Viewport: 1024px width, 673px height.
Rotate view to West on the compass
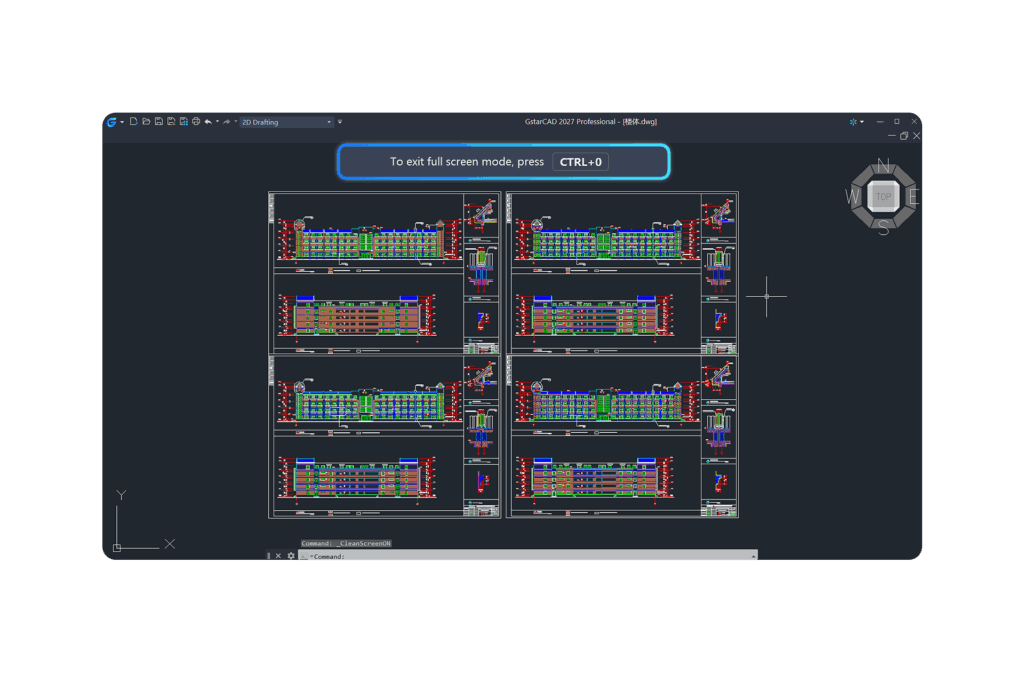click(x=853, y=196)
